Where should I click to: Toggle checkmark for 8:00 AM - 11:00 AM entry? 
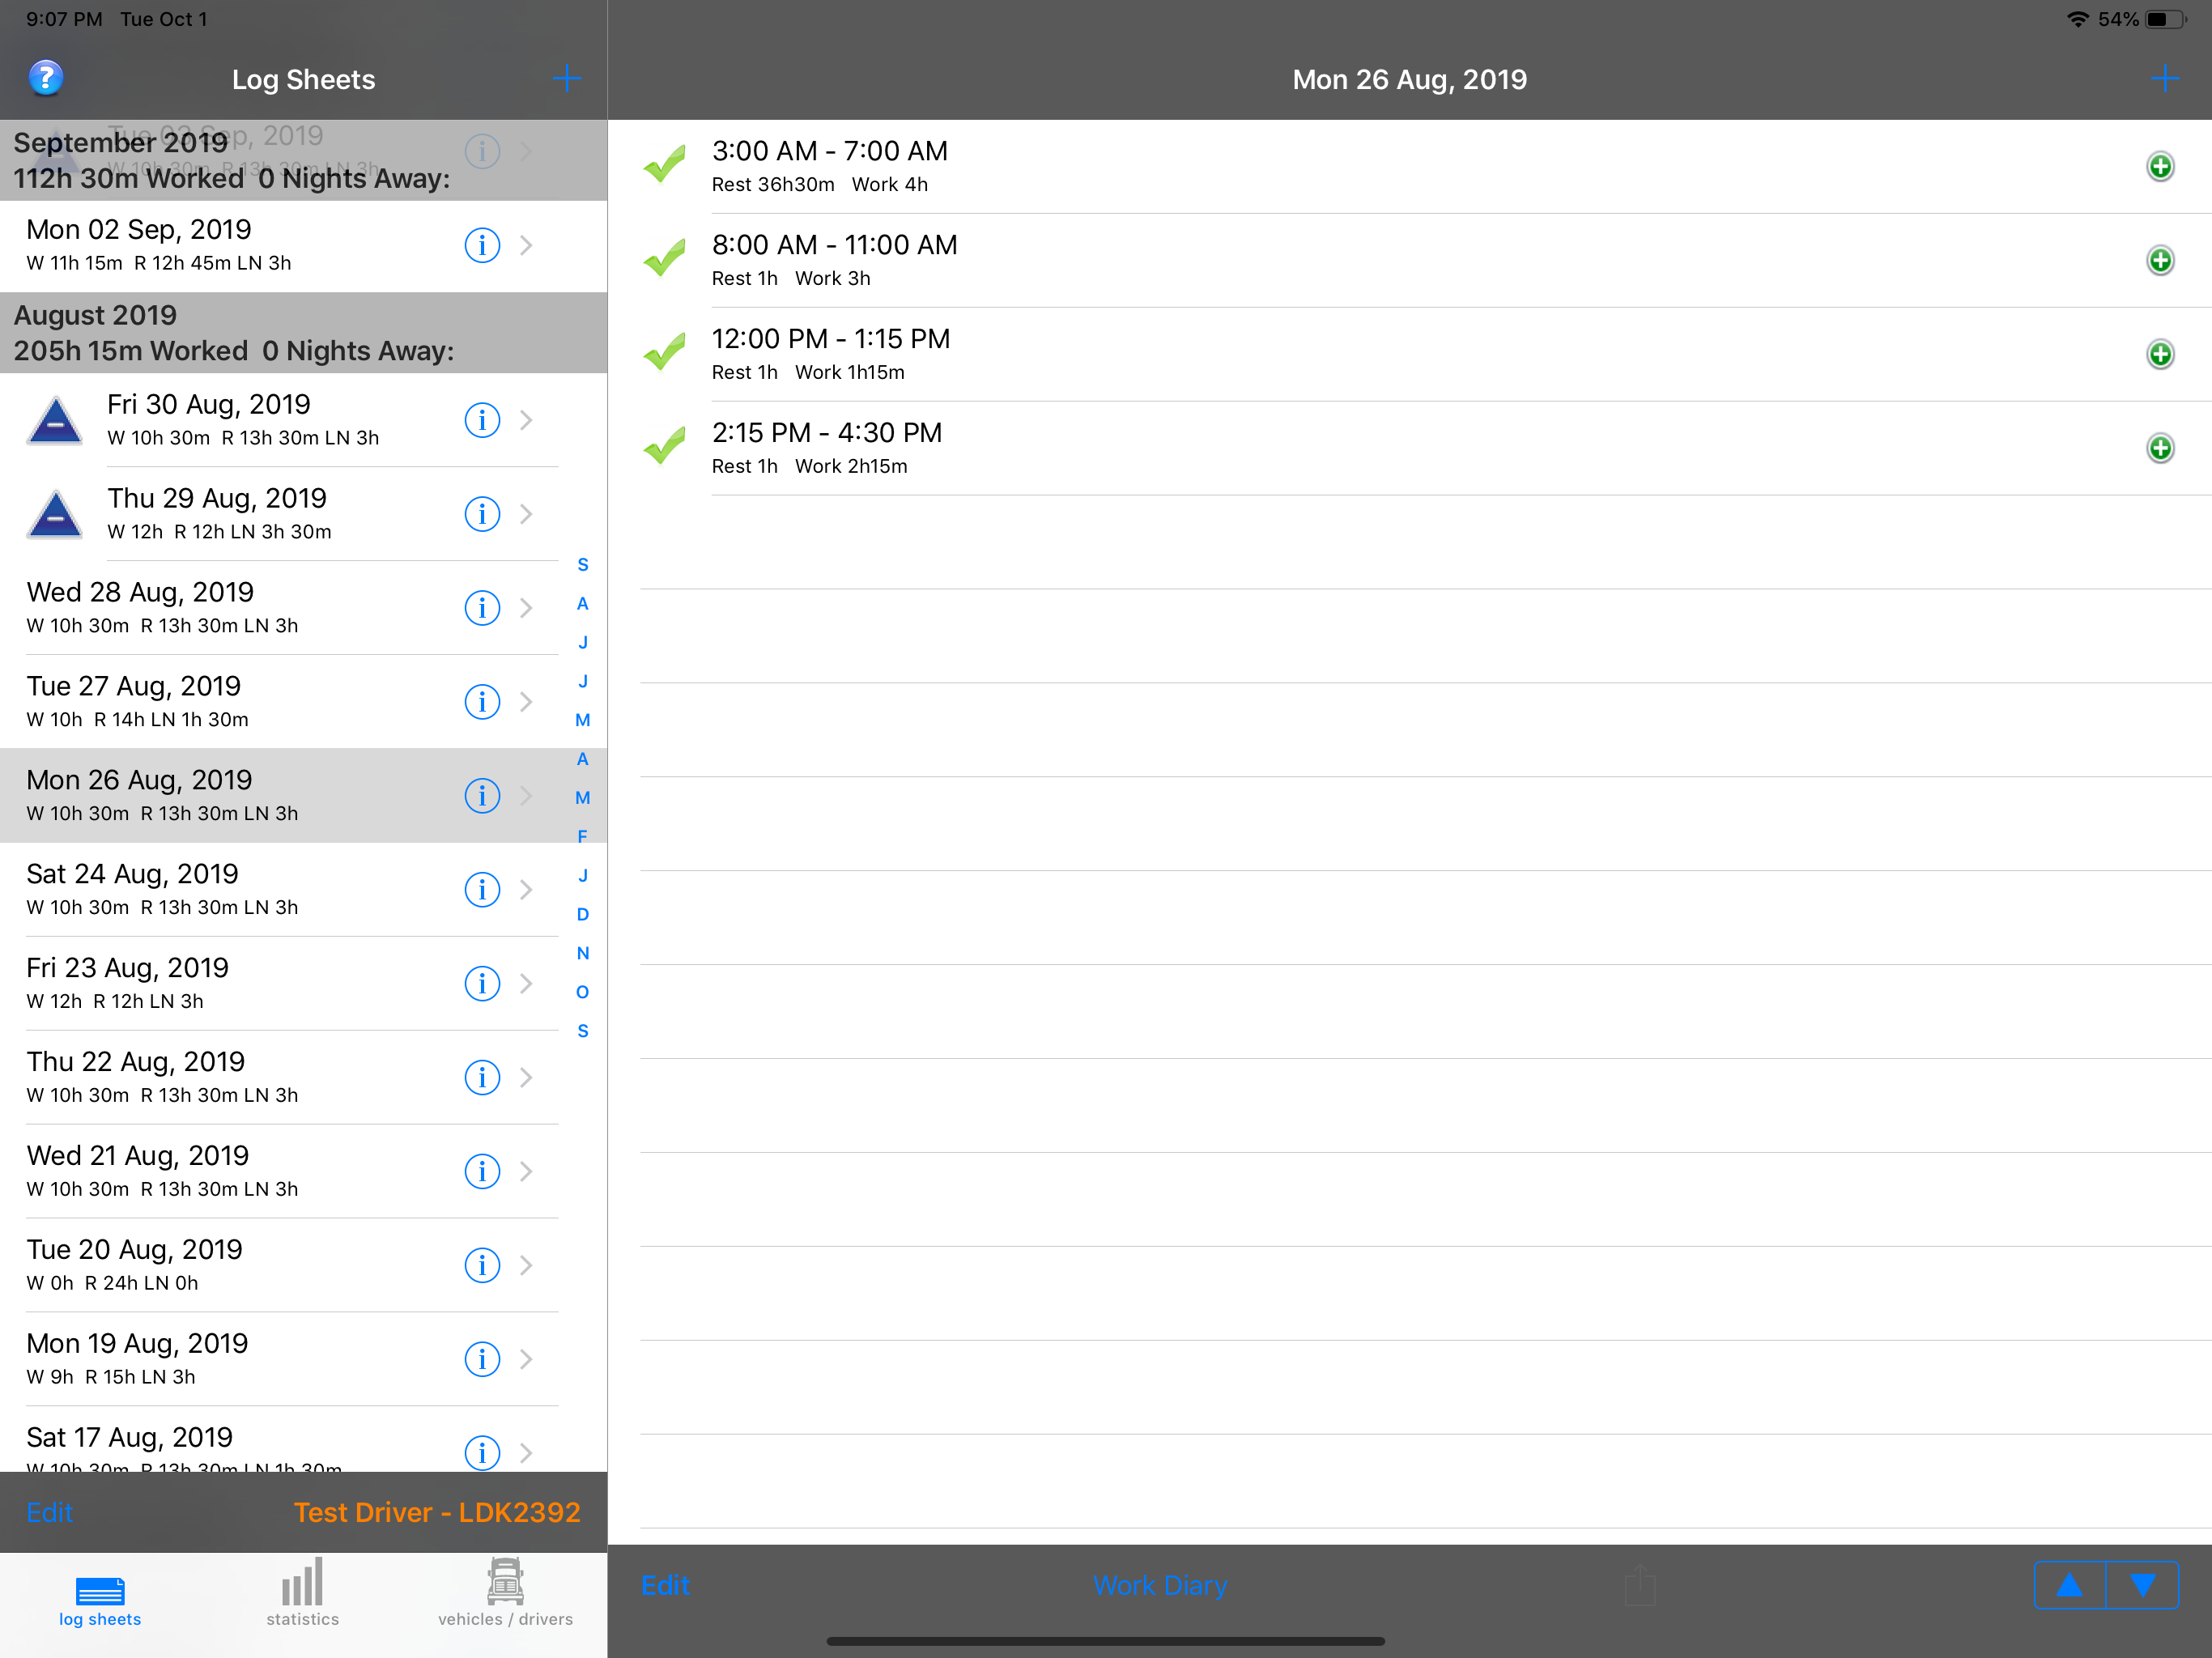tap(664, 258)
